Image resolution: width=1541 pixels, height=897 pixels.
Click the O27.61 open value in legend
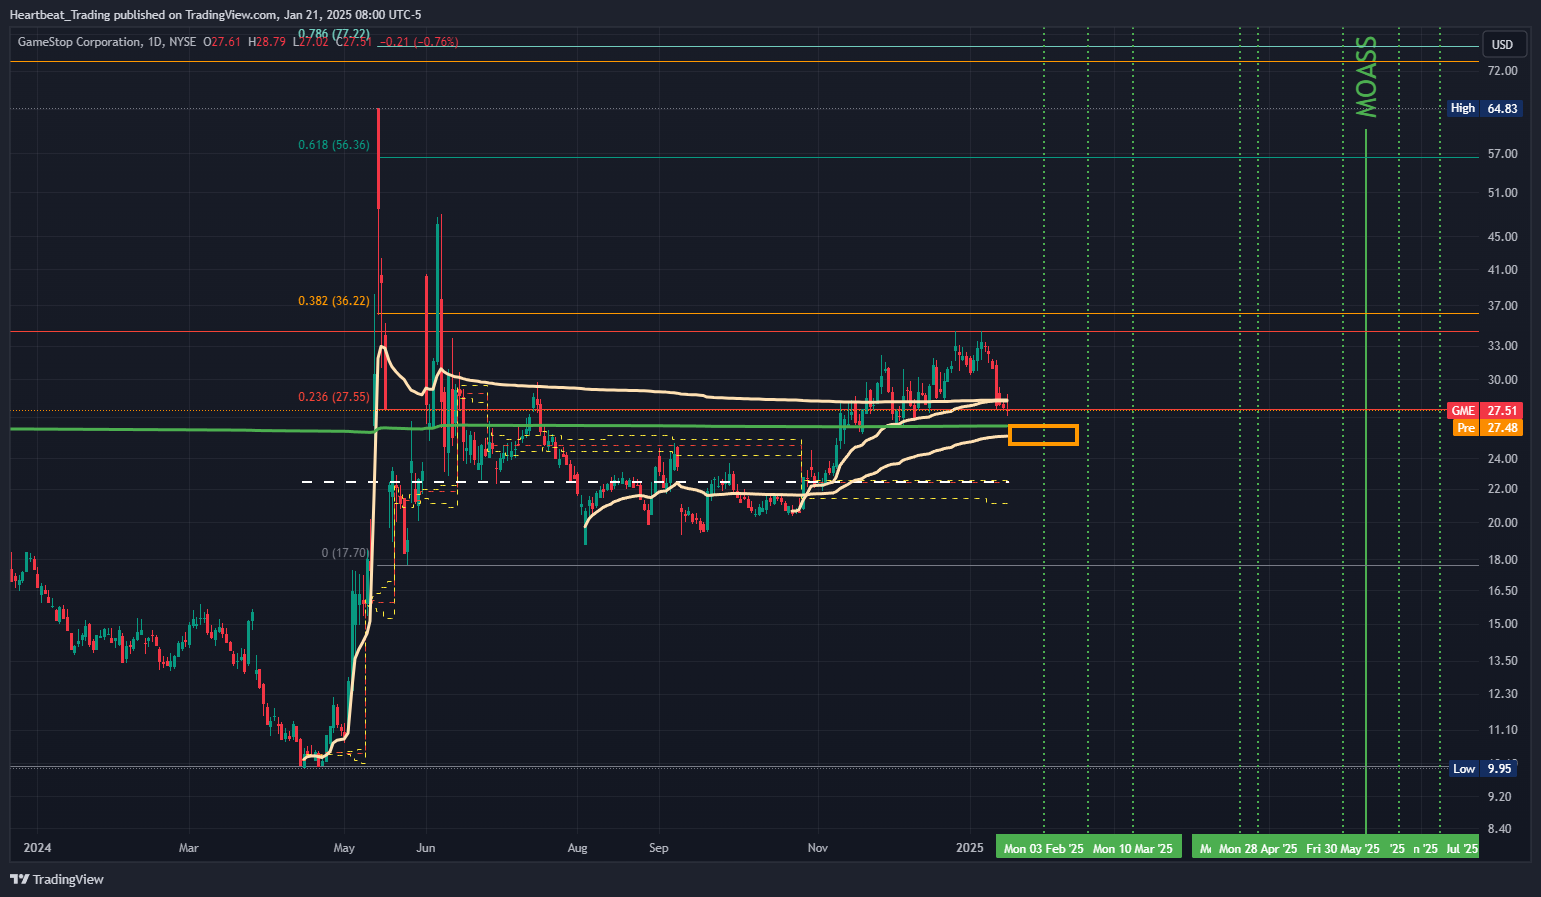tap(222, 42)
